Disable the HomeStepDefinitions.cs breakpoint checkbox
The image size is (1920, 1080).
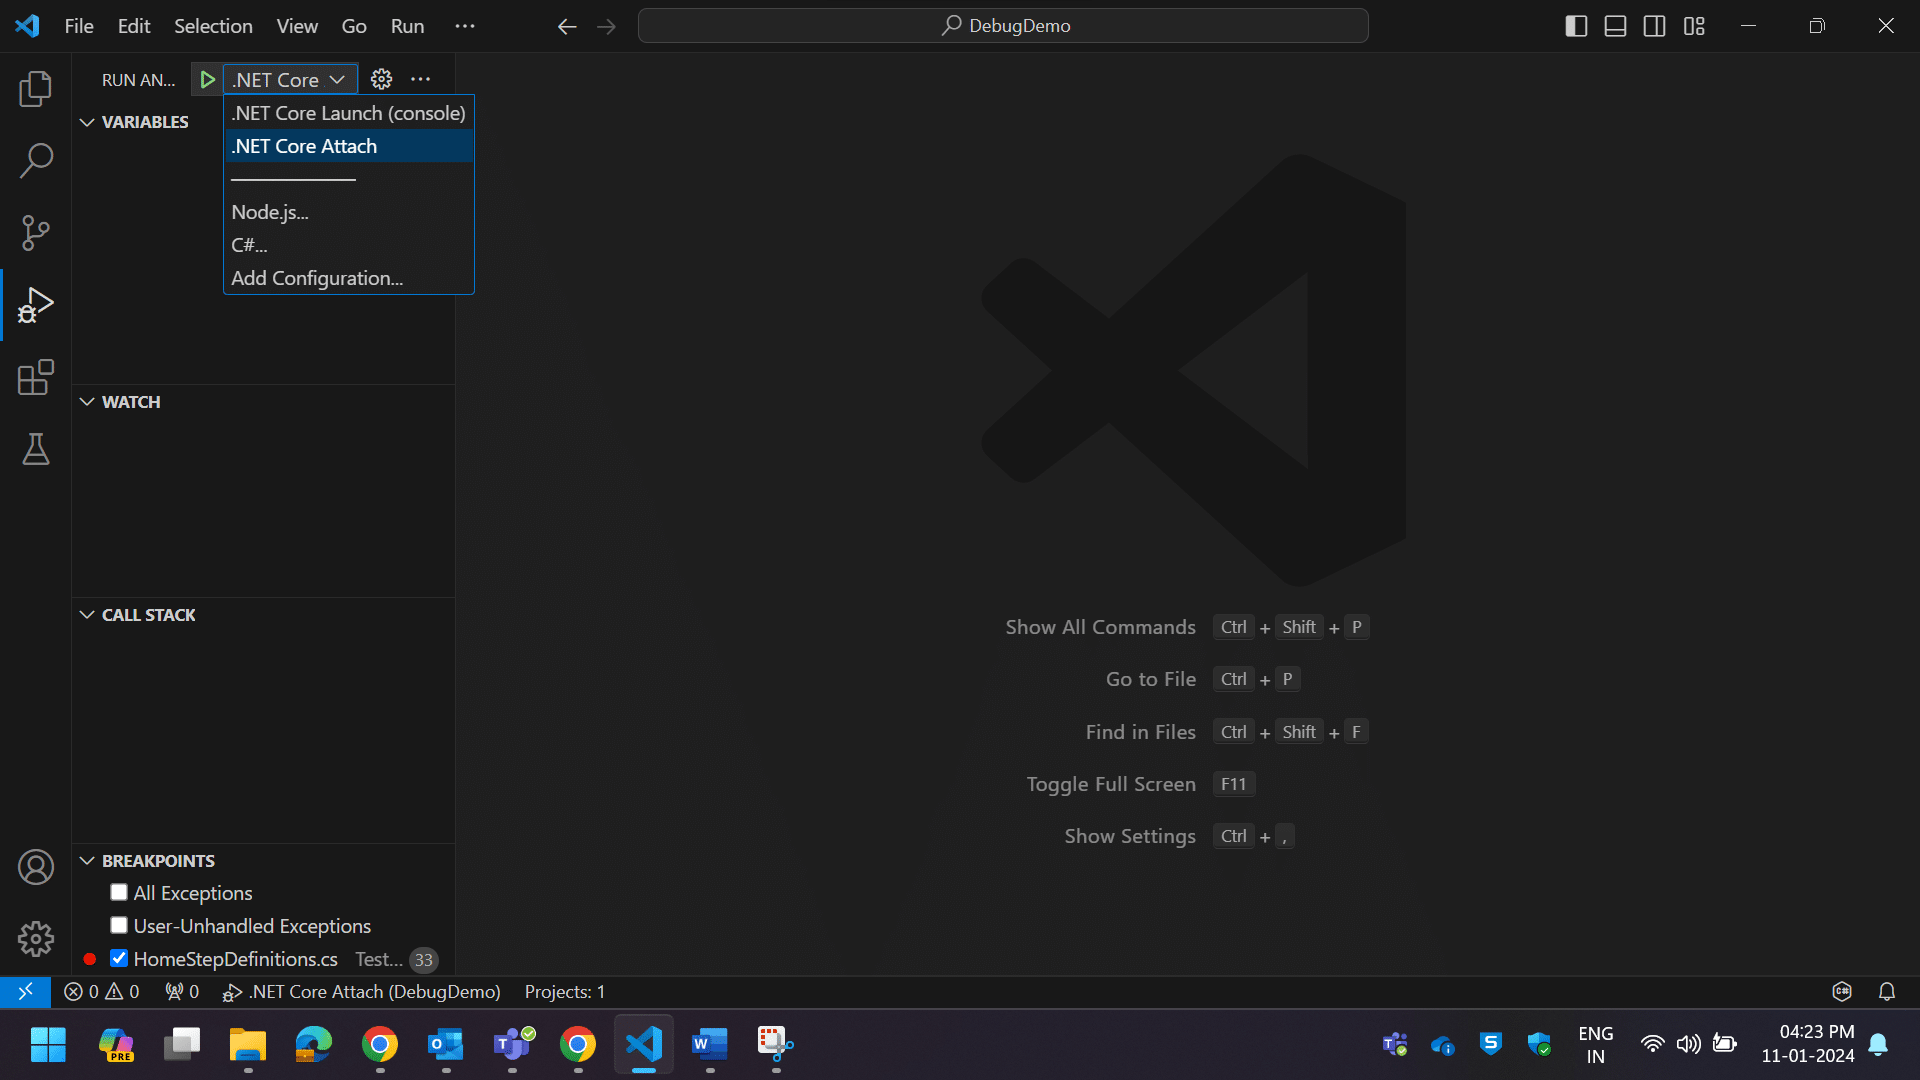[119, 958]
